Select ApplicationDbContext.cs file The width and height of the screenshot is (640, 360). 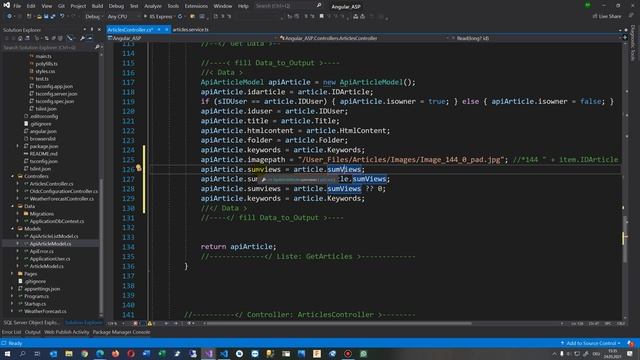point(57,221)
